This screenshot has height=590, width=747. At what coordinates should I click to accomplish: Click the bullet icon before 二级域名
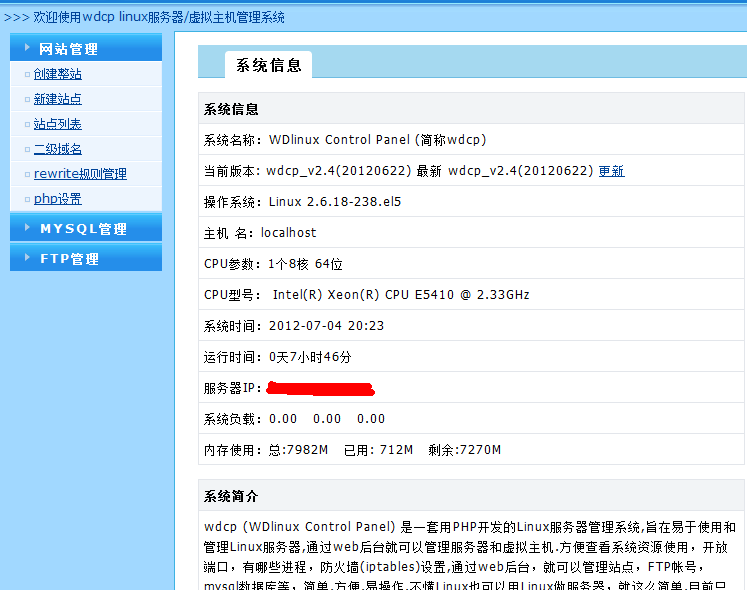[26, 149]
